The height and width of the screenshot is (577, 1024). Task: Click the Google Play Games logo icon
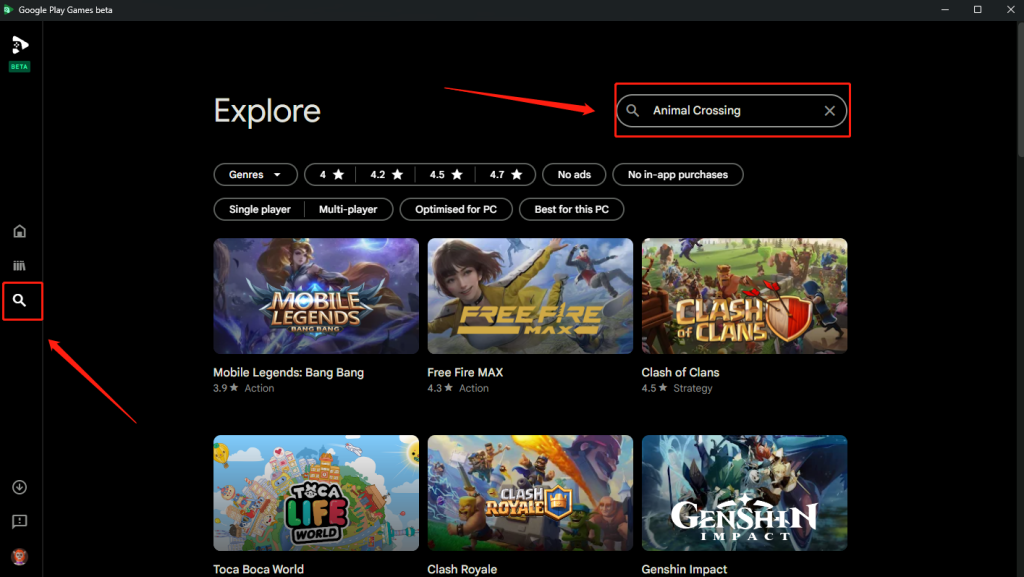(x=20, y=45)
